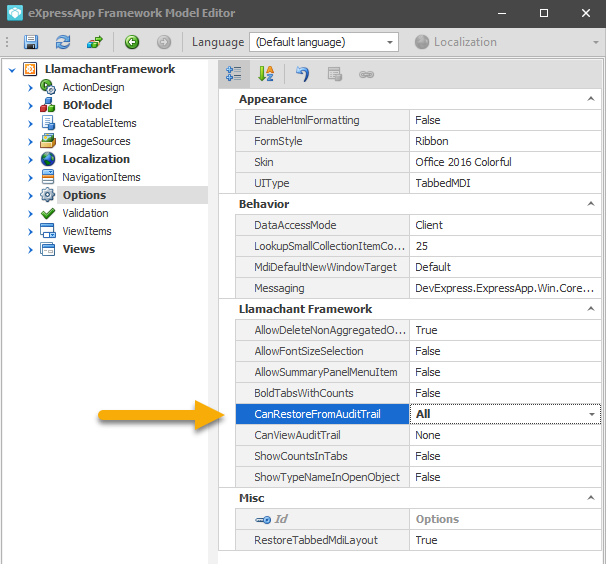The height and width of the screenshot is (564, 606).
Task: Select the ViewItems tree item
Action: [x=87, y=231]
